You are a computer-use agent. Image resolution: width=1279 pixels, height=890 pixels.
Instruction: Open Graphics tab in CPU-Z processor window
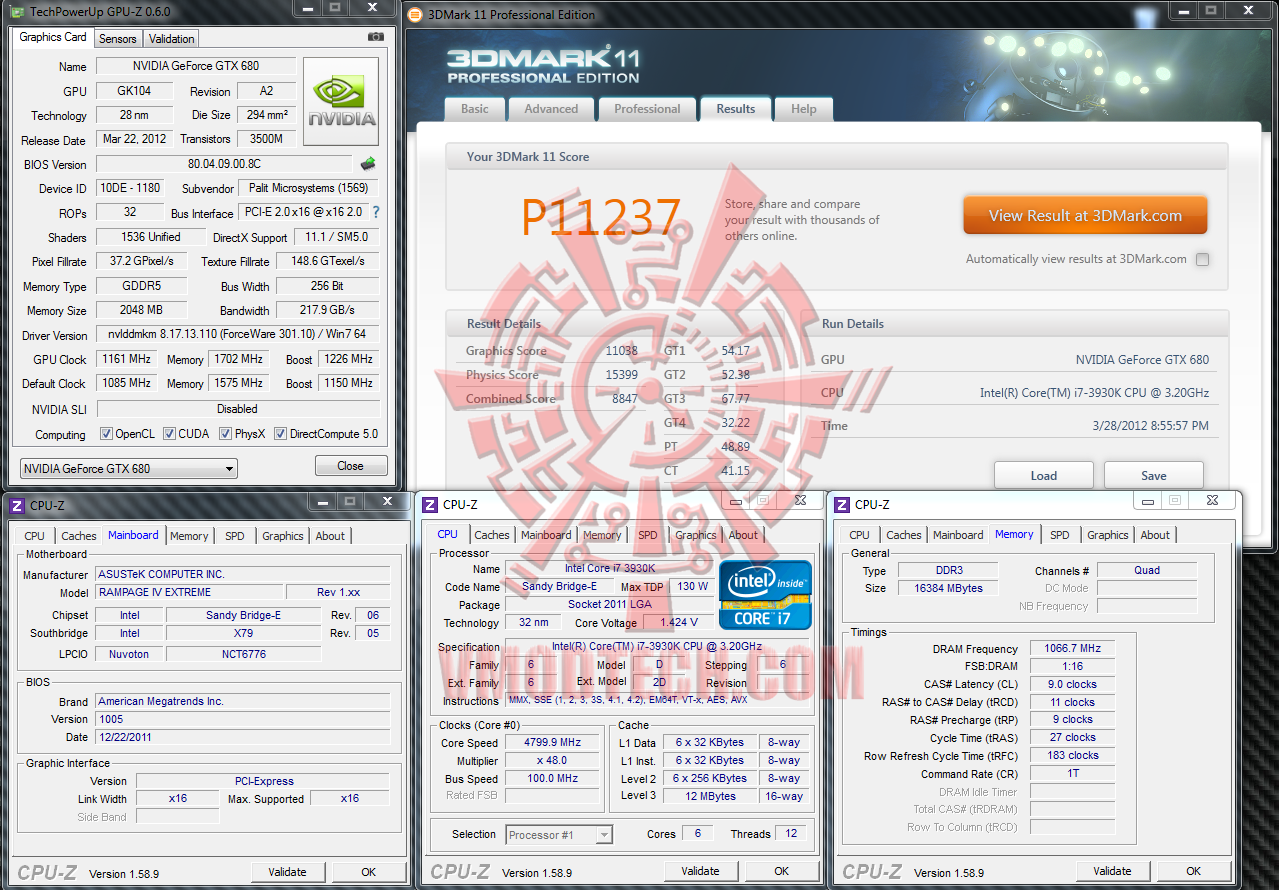pyautogui.click(x=696, y=535)
